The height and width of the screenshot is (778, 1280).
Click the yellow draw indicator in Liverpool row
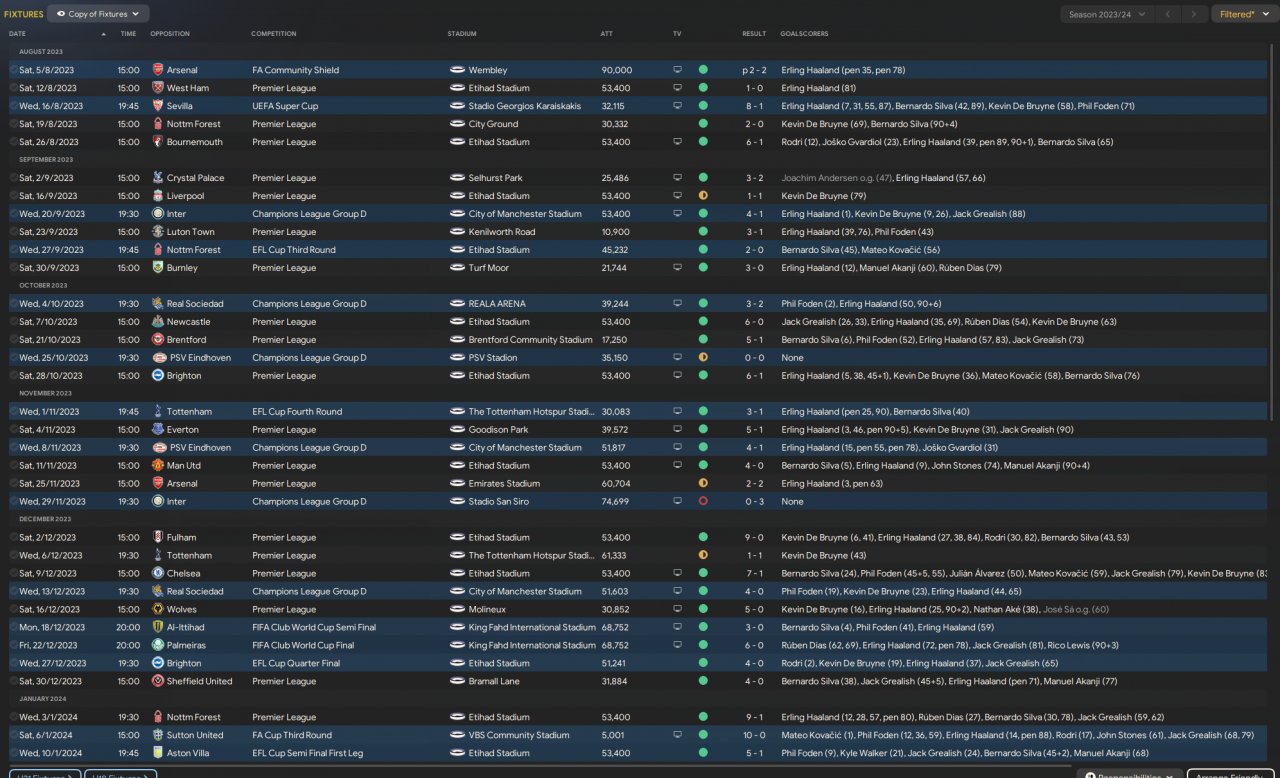tap(703, 196)
